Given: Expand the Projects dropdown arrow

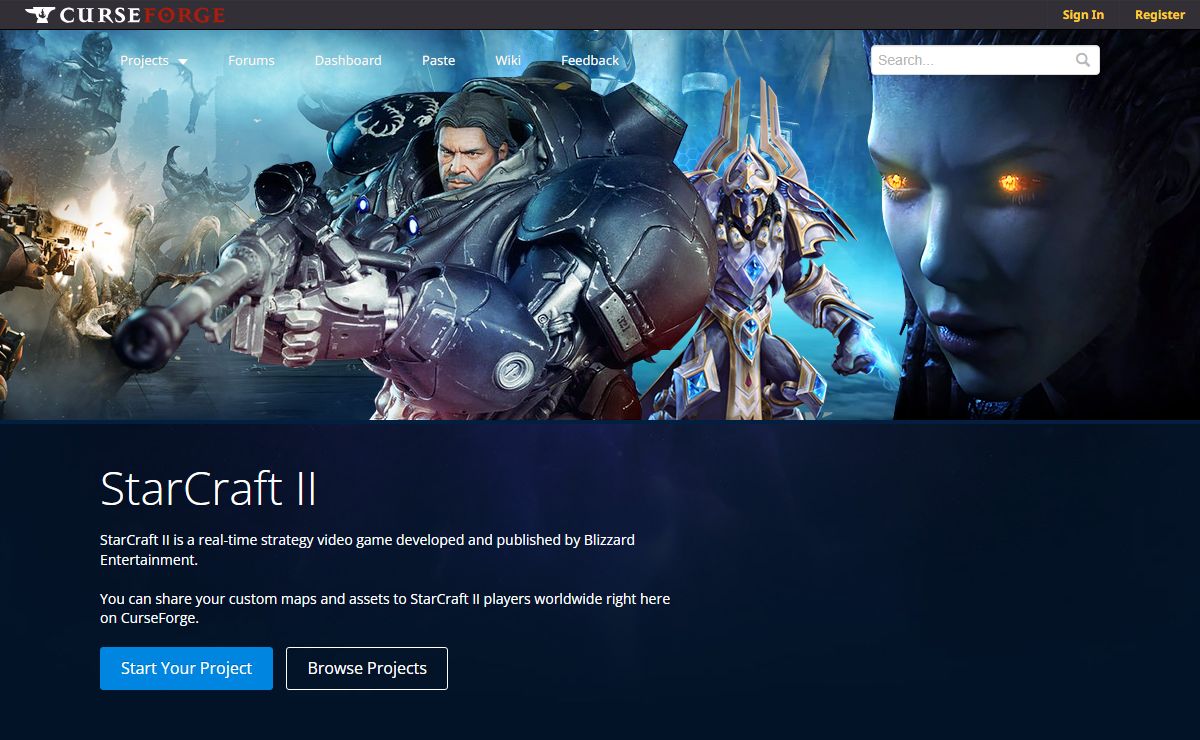Looking at the screenshot, I should (x=183, y=61).
